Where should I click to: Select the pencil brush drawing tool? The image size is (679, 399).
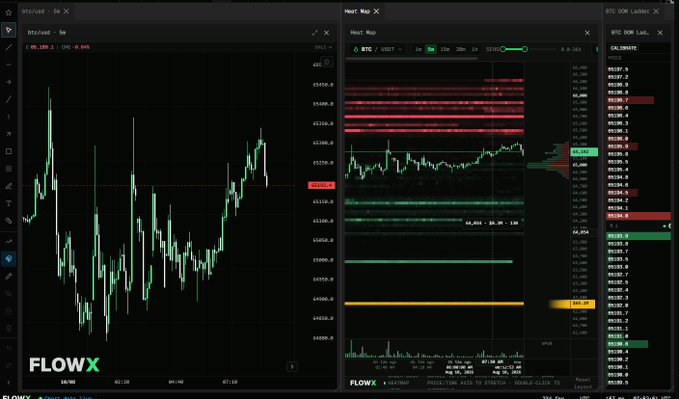pos(9,186)
